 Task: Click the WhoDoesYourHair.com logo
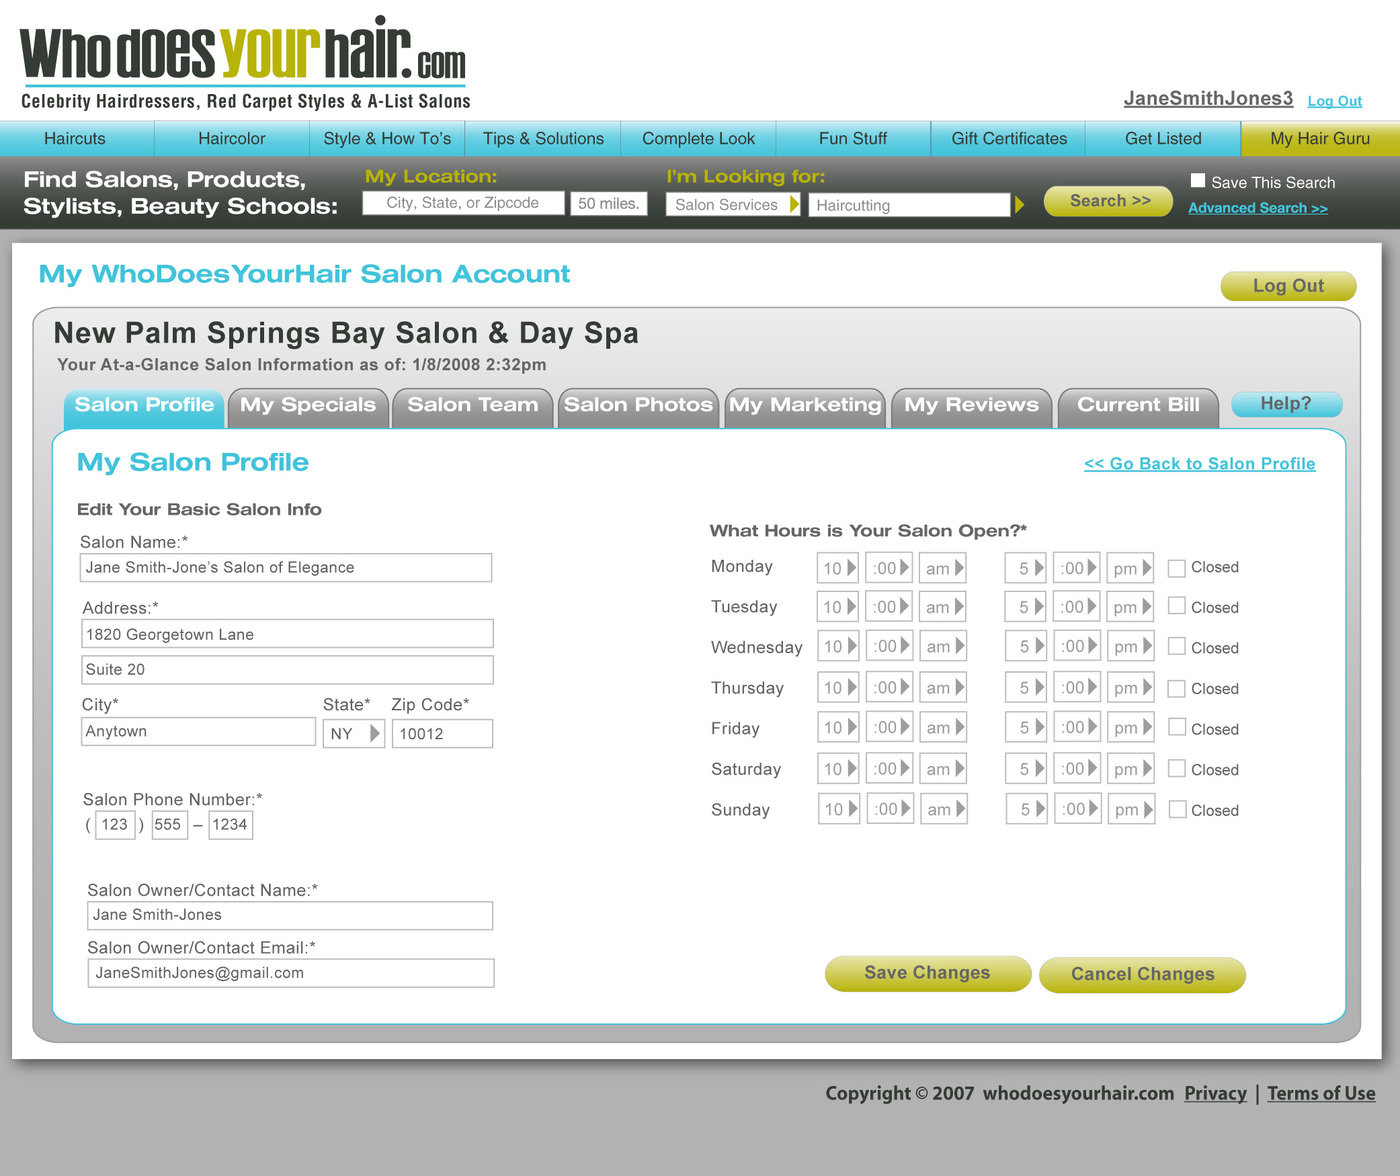coord(244,62)
